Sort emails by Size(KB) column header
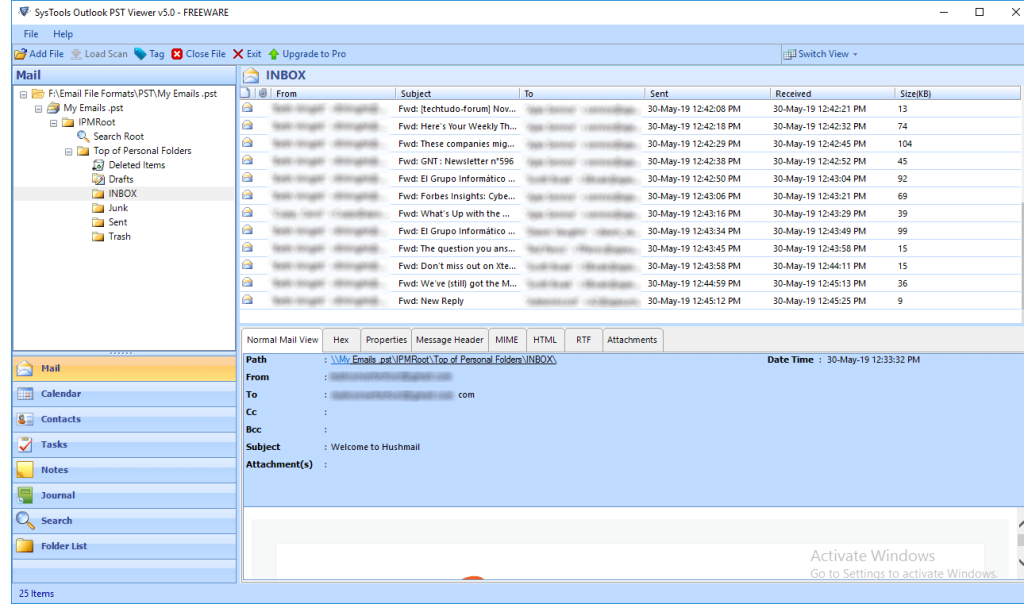1024x604 pixels. [957, 94]
